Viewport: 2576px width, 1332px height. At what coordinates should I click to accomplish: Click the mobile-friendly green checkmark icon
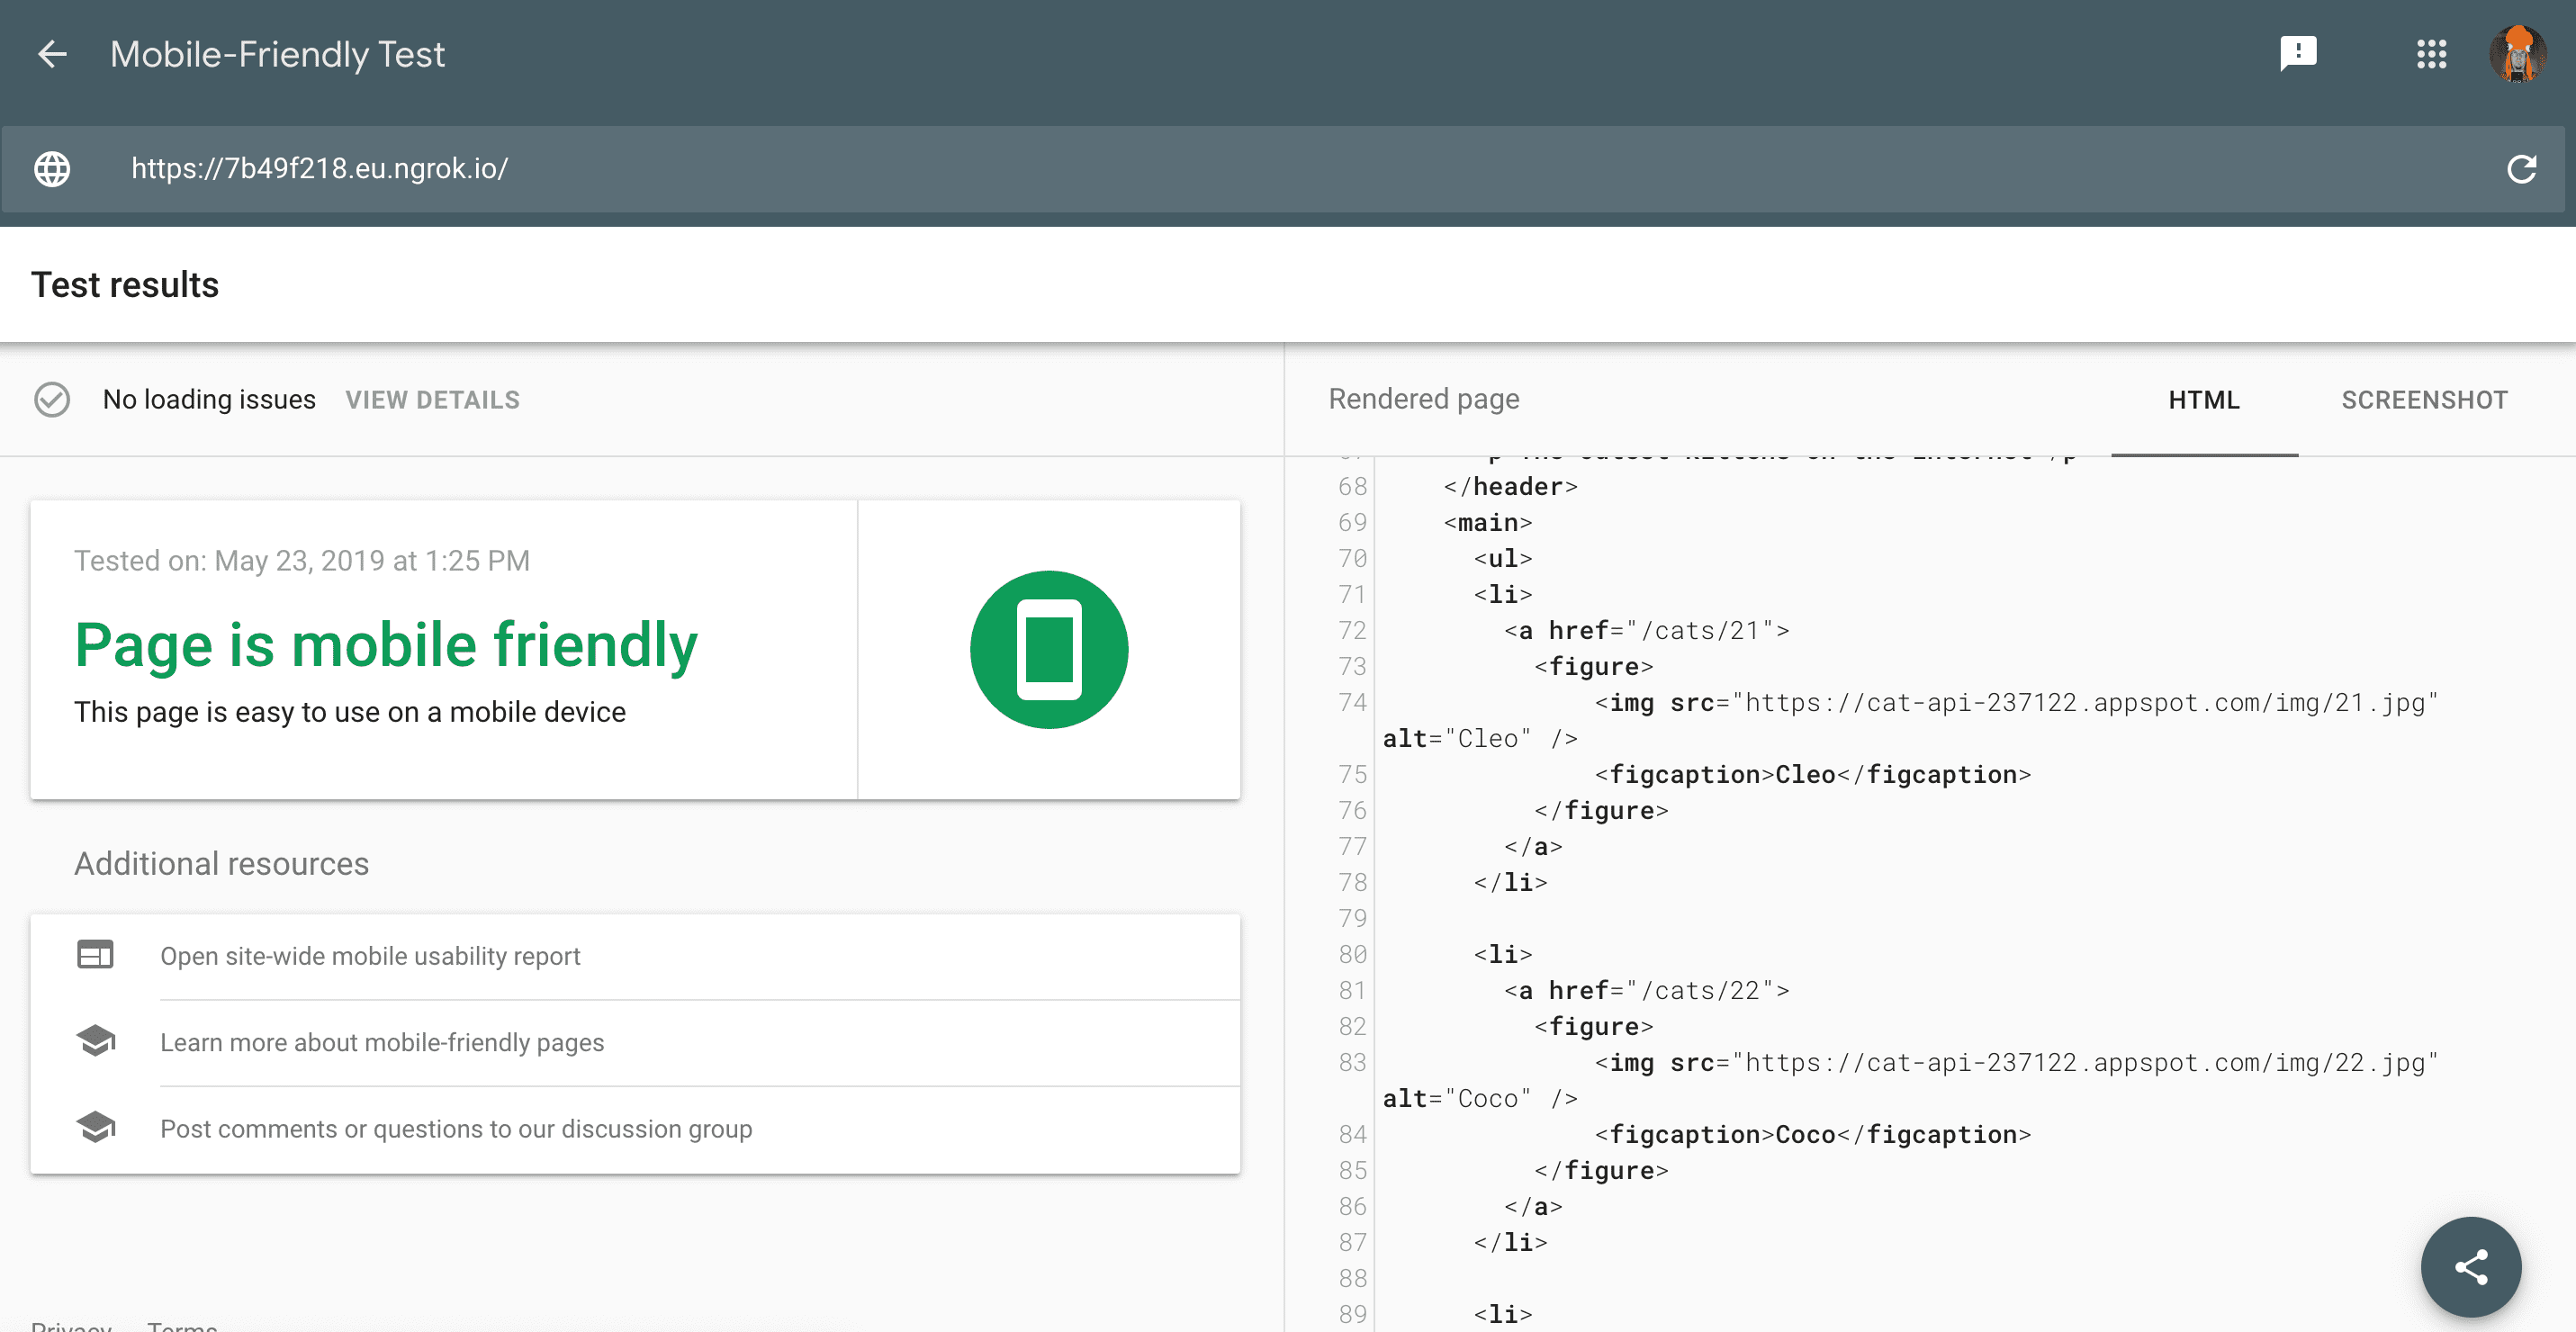coord(1049,649)
